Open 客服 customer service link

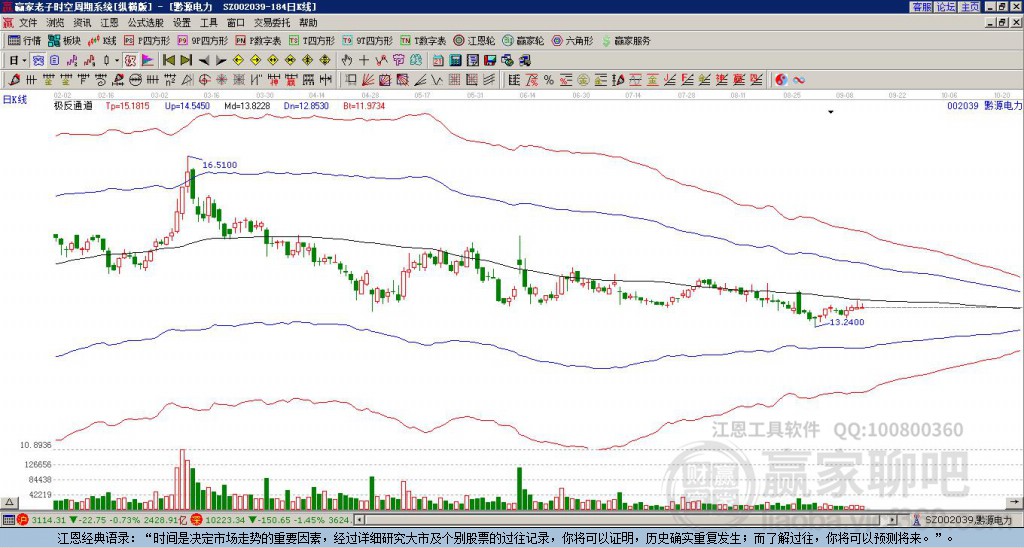[x=922, y=7]
